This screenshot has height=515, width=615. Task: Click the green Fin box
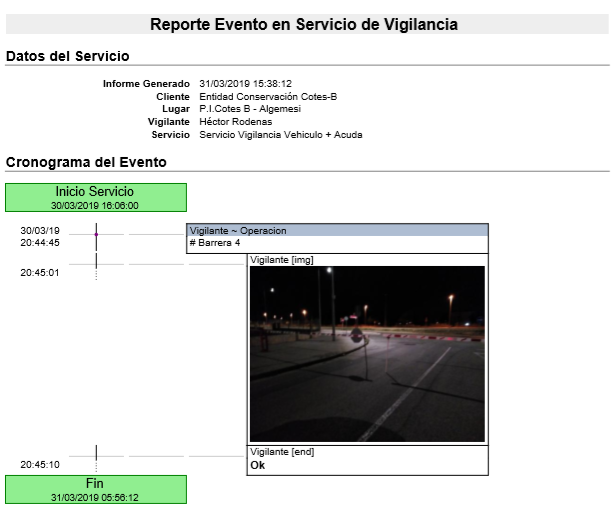click(x=96, y=489)
